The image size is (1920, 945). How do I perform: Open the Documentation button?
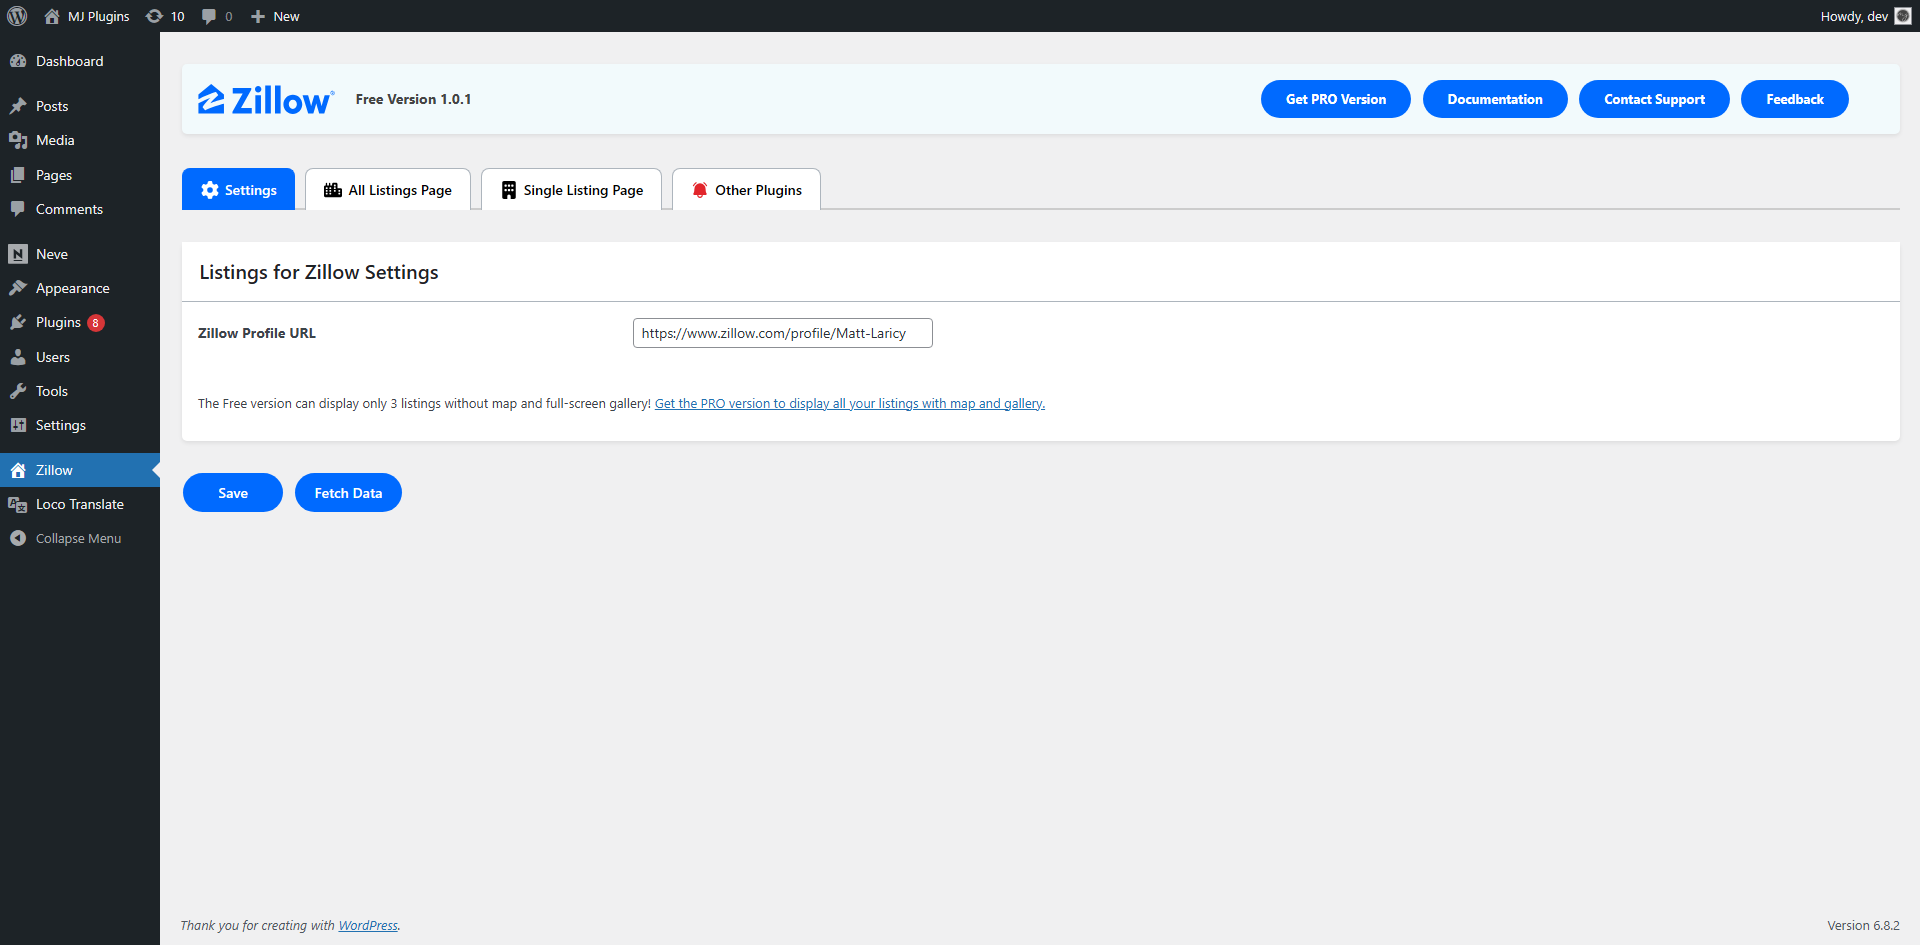1495,99
